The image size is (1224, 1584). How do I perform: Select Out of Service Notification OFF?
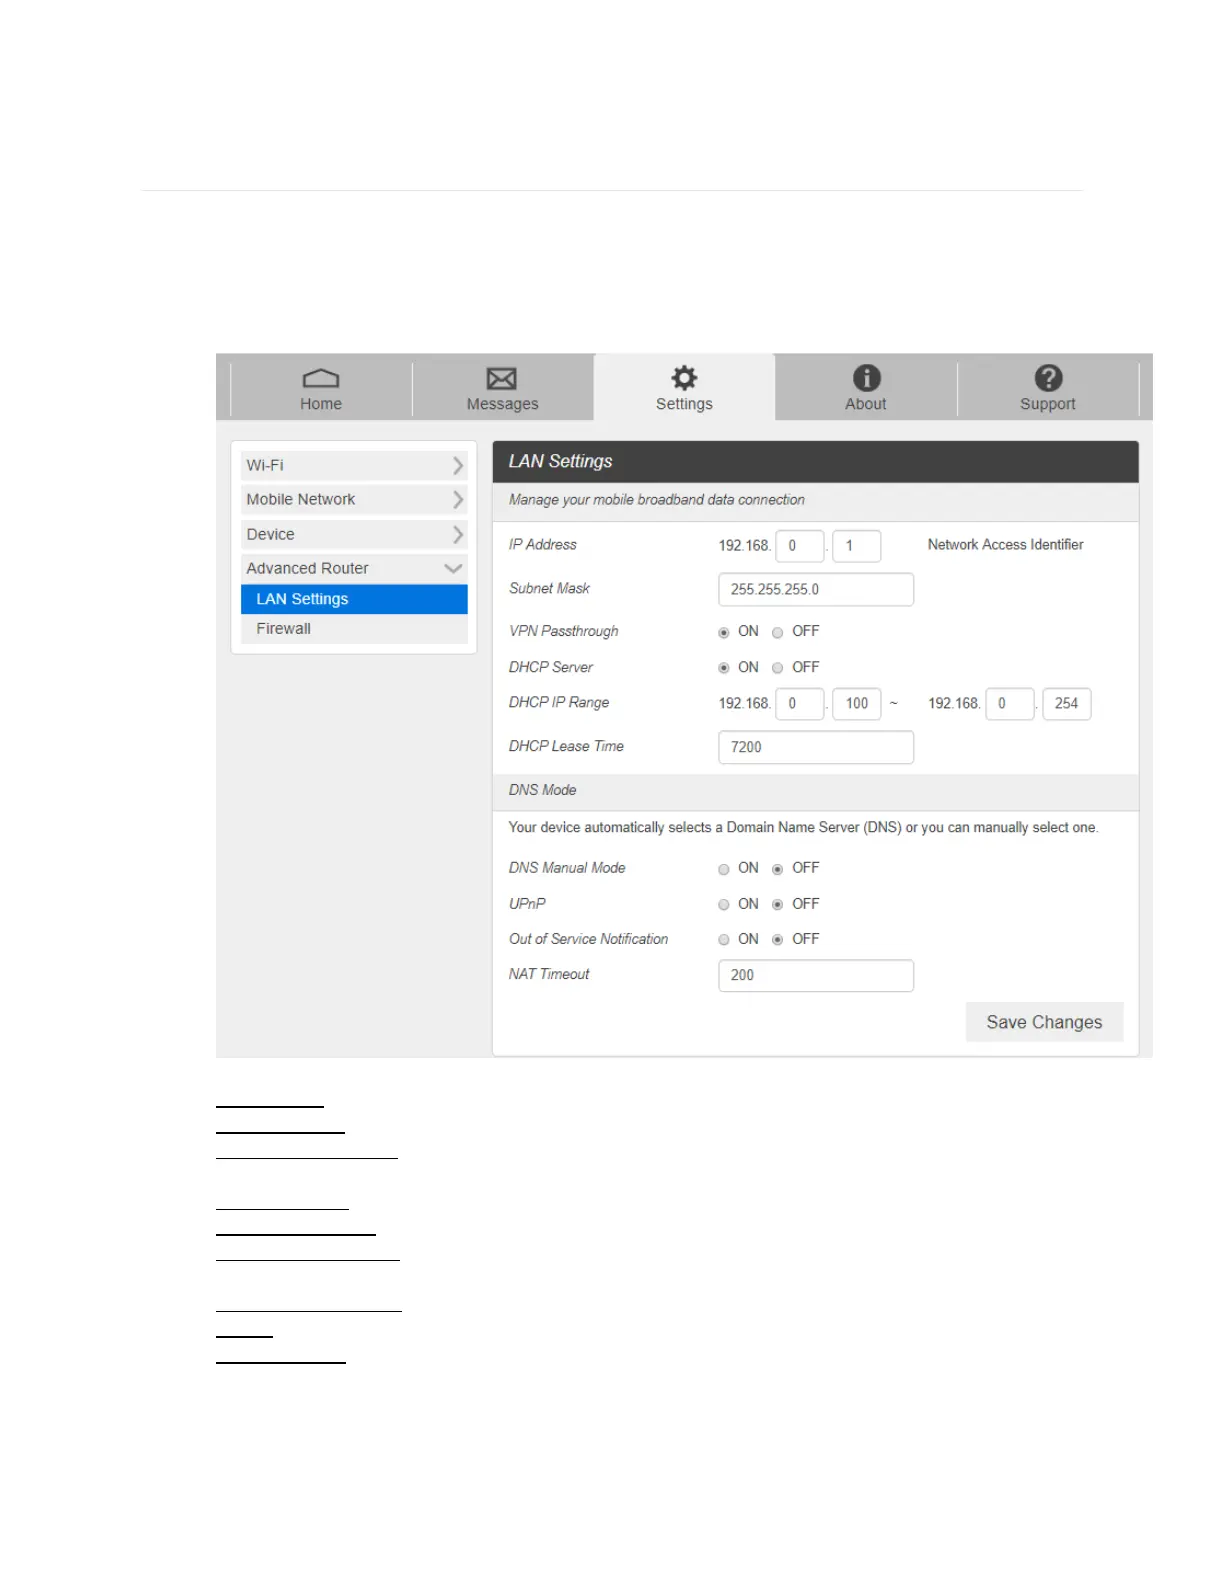pos(777,940)
